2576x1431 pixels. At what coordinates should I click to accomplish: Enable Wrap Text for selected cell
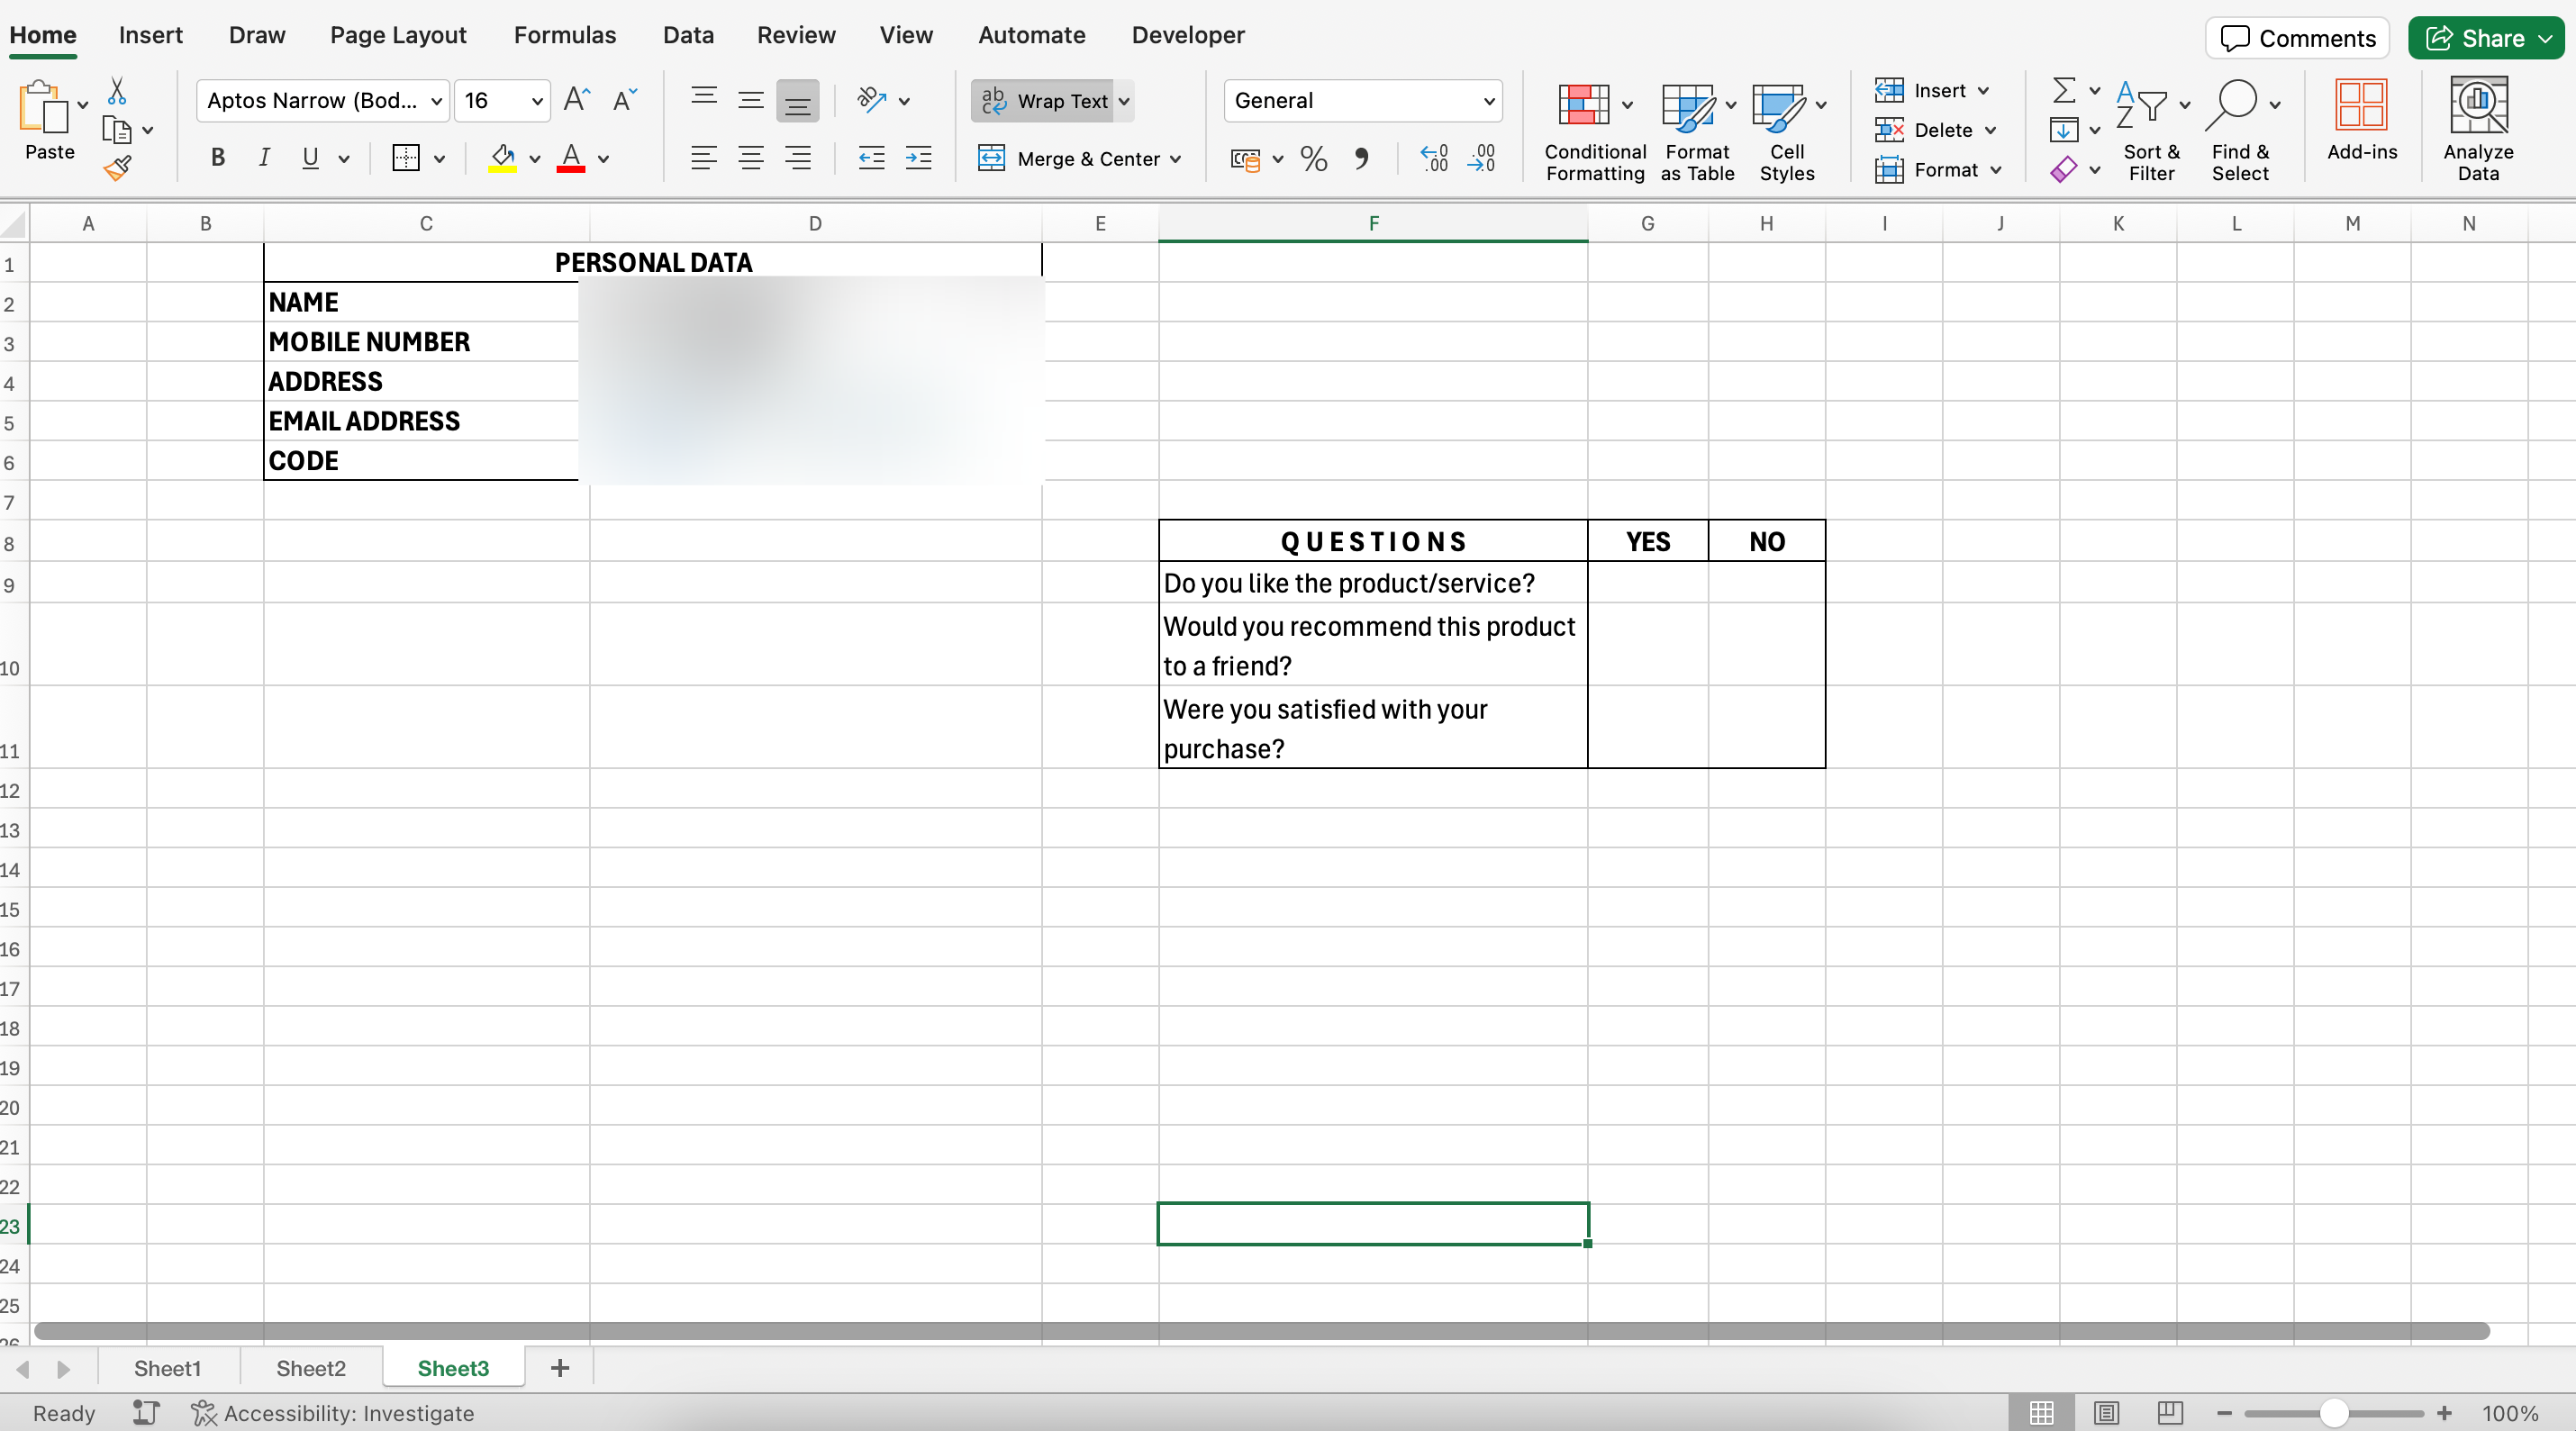click(1040, 100)
